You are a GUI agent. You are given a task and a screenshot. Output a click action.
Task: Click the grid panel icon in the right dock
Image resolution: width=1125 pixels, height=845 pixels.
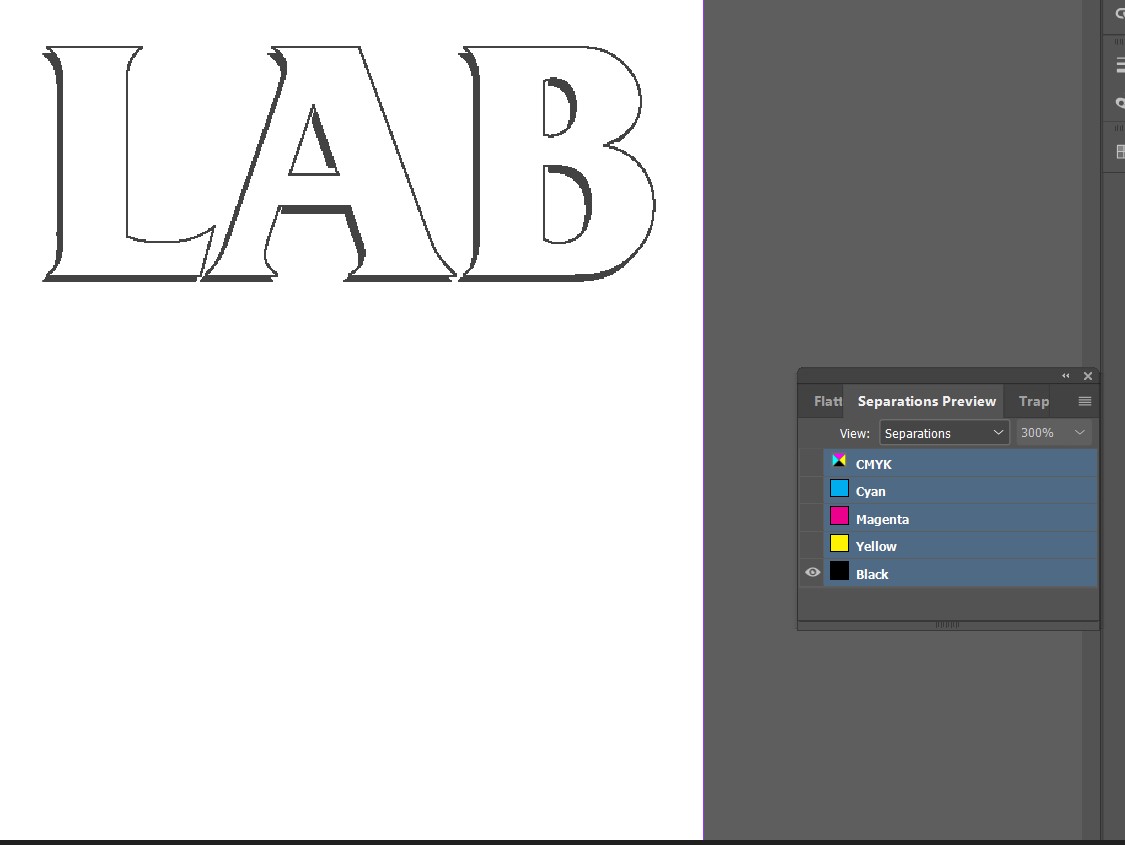tap(1119, 151)
